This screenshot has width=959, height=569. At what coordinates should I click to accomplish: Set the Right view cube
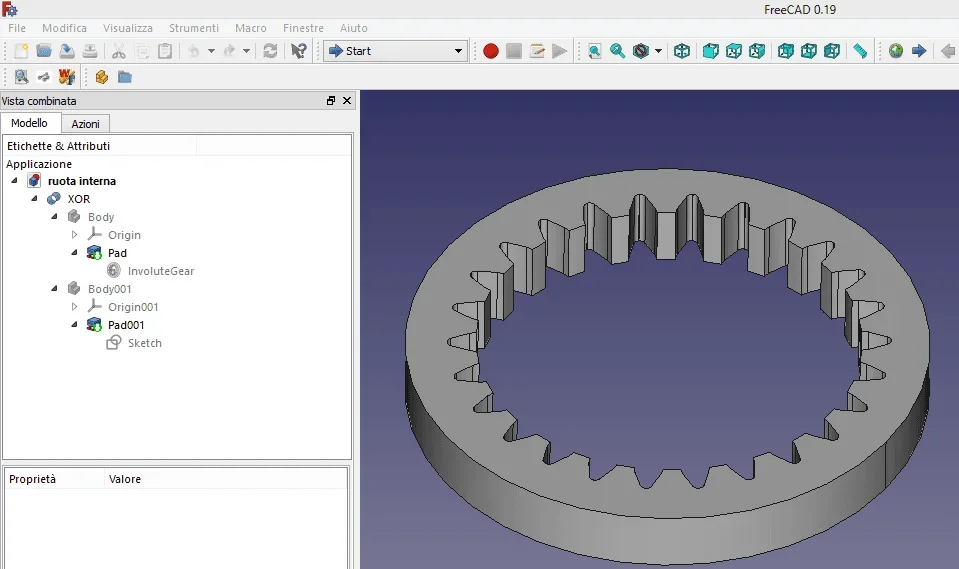coord(757,51)
